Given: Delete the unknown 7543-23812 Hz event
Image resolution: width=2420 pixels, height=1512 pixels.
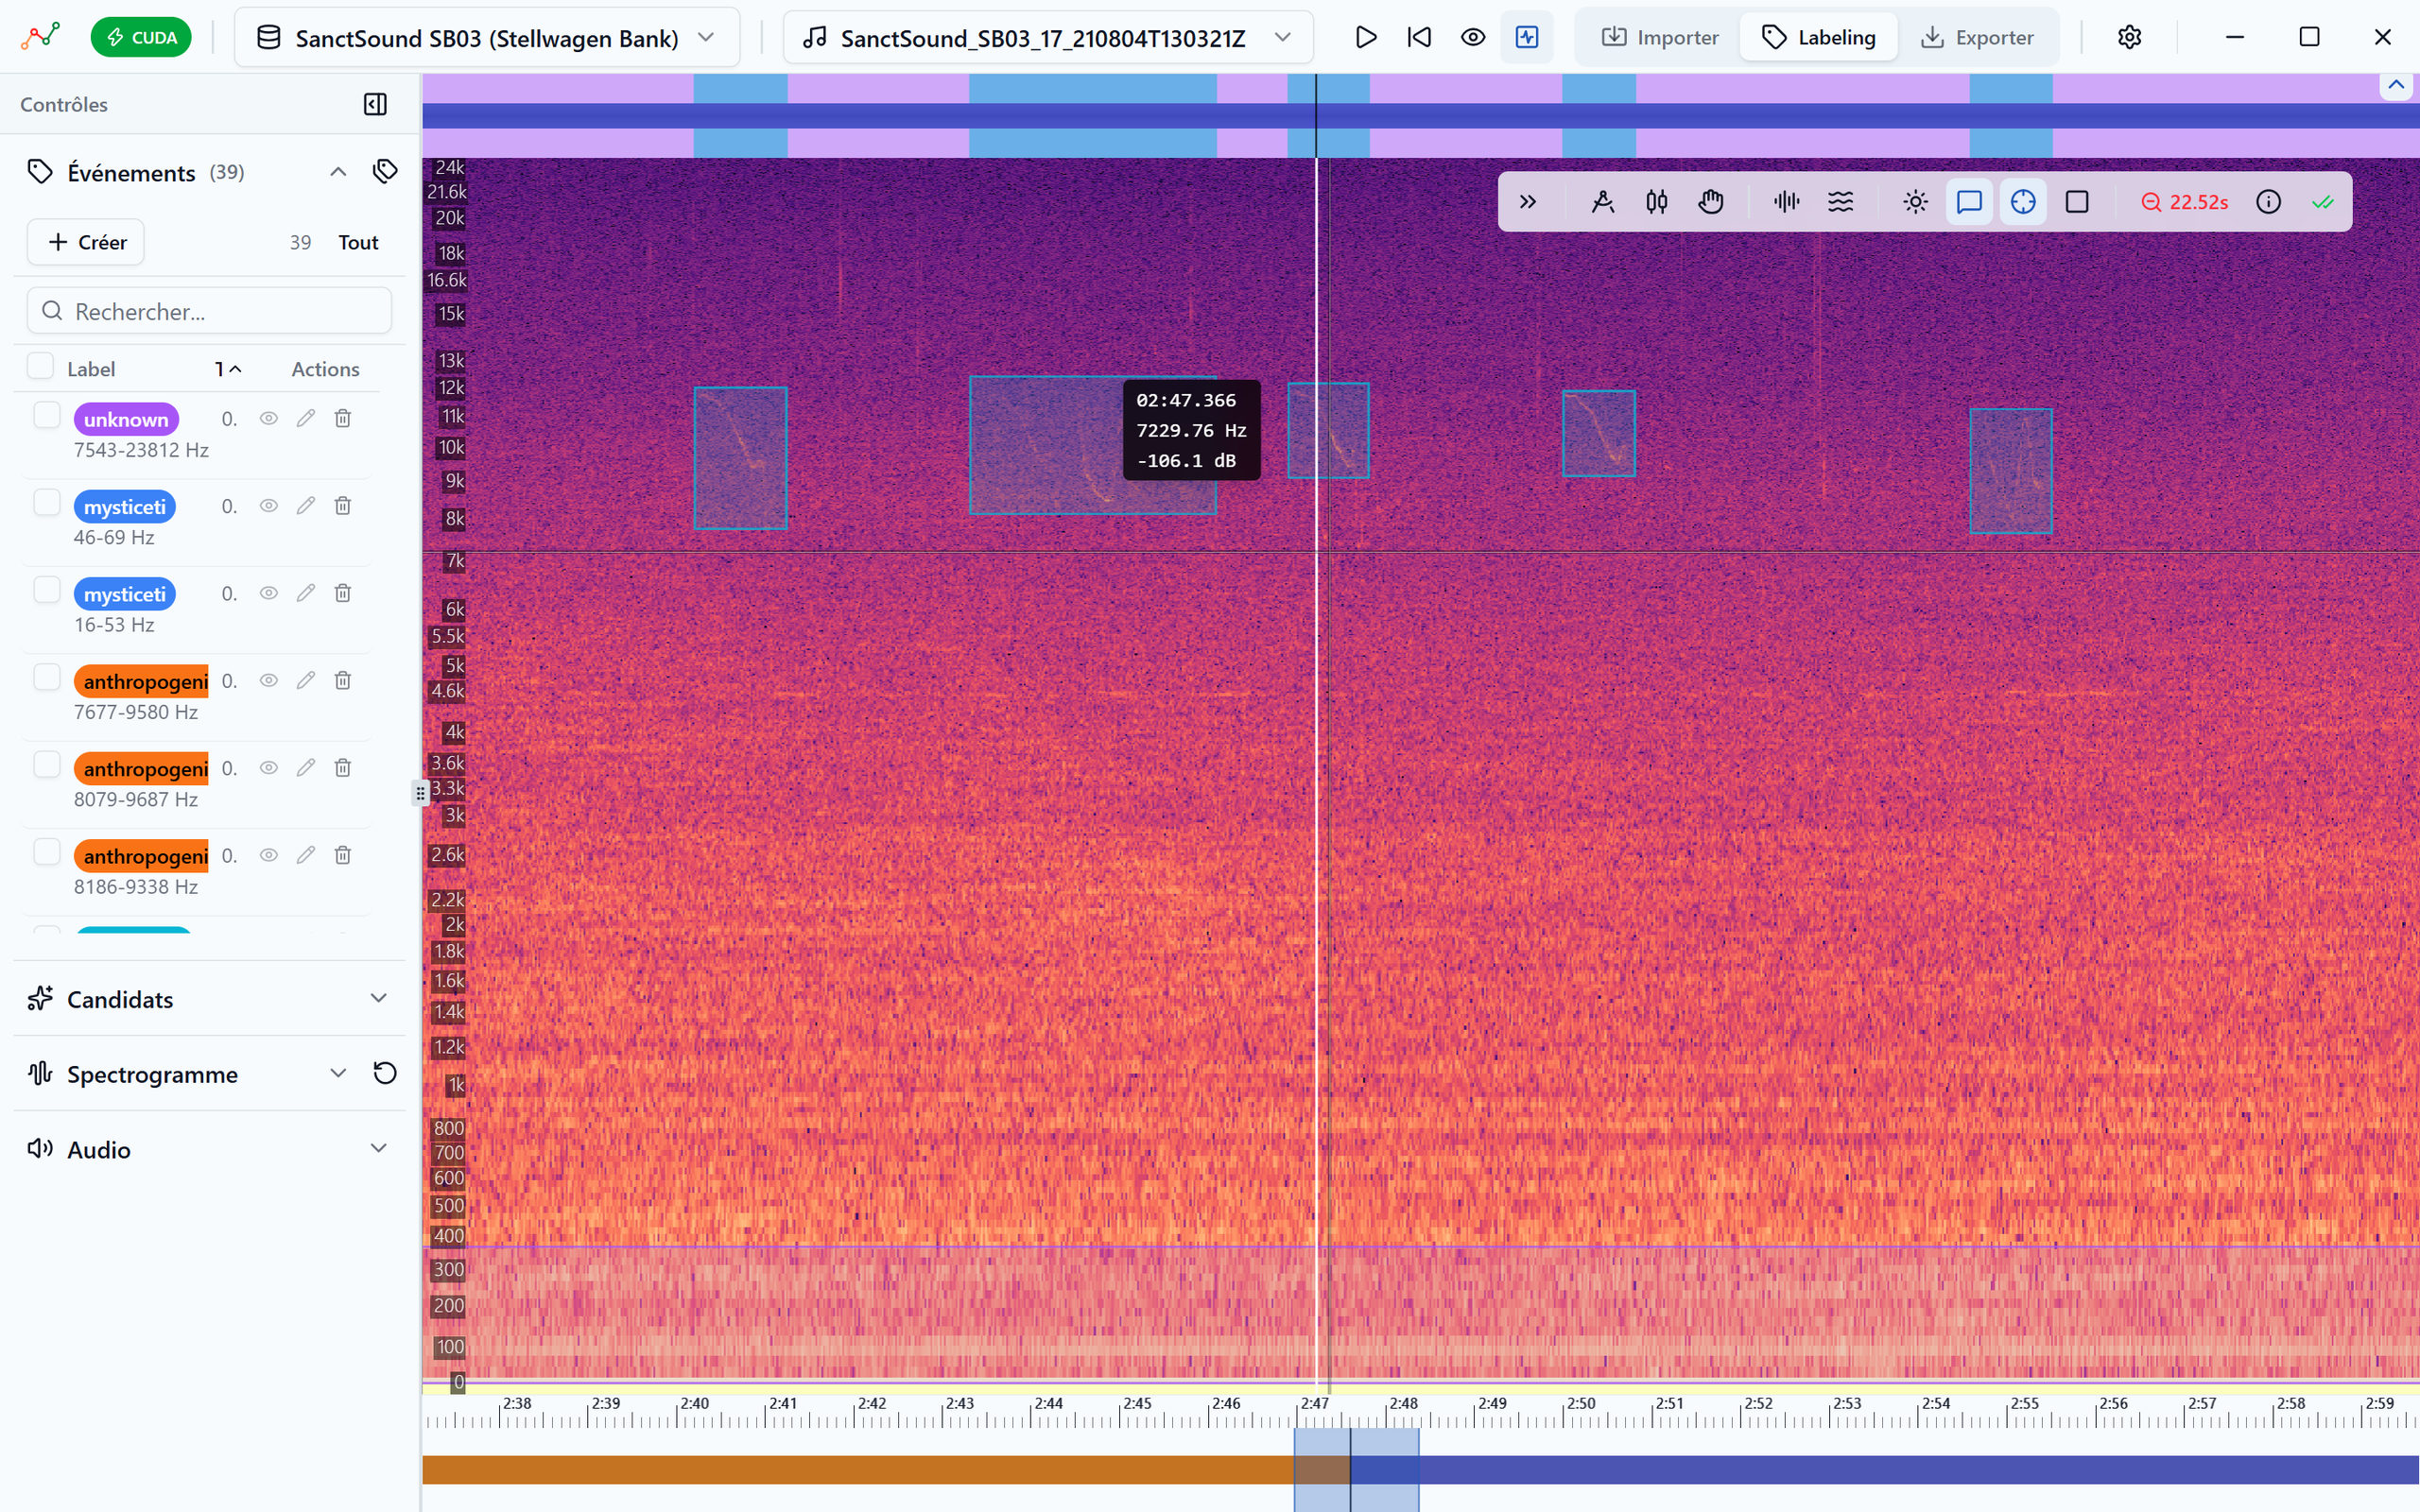Looking at the screenshot, I should [343, 418].
